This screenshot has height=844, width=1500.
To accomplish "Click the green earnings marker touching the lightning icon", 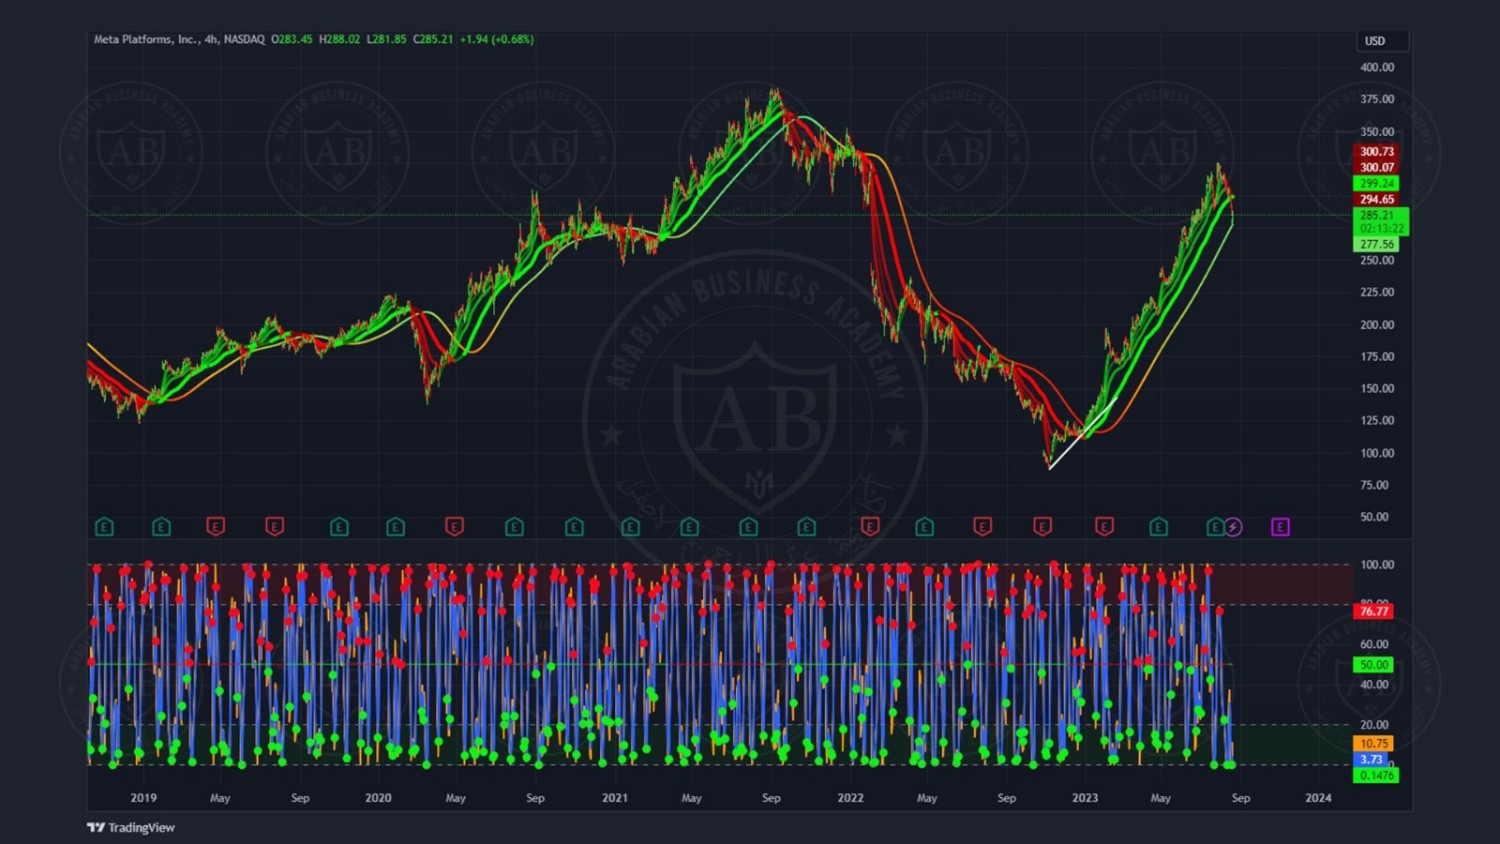I will [1215, 527].
